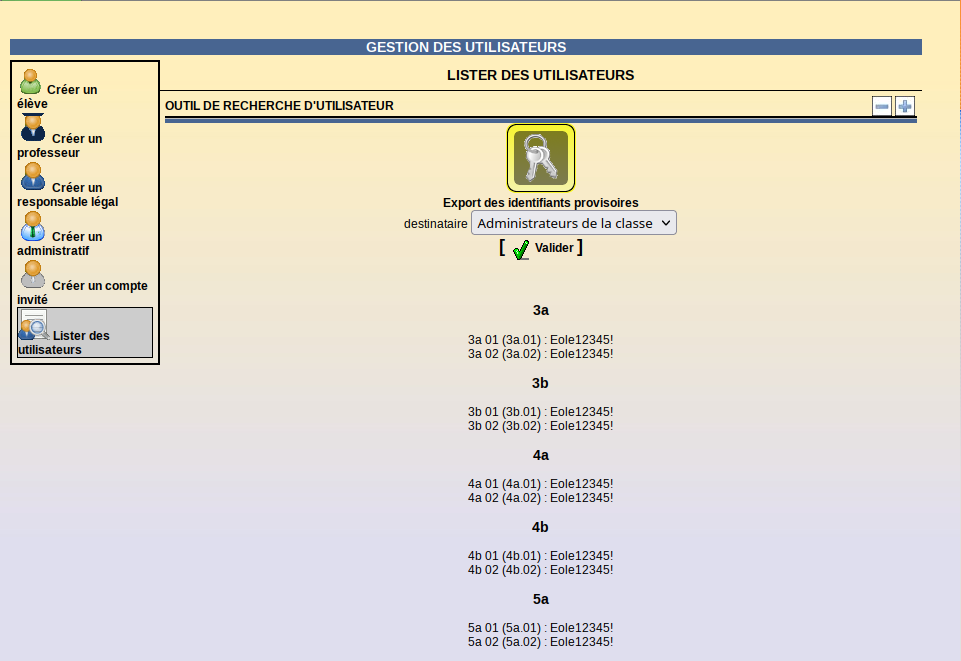Open Créer un responsable légal entry

coord(67,186)
